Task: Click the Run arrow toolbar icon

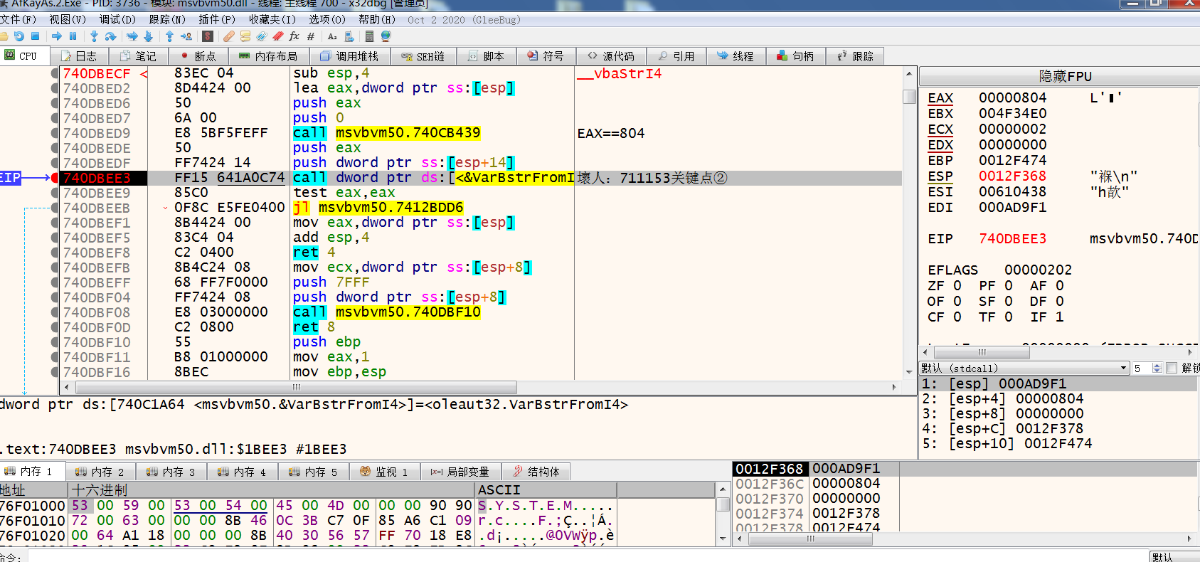Action: click(x=57, y=36)
